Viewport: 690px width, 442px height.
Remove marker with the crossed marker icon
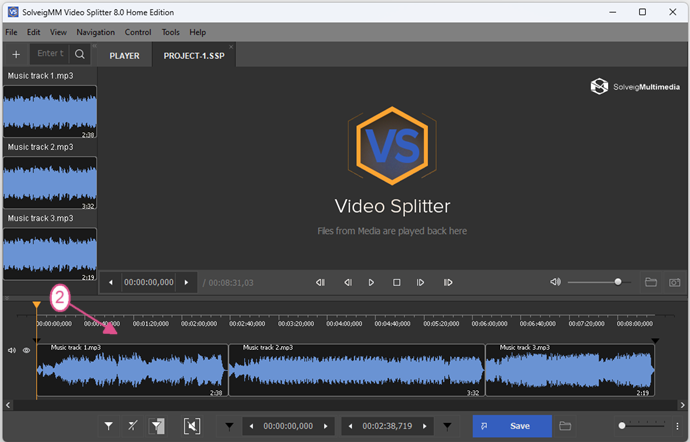coord(132,426)
